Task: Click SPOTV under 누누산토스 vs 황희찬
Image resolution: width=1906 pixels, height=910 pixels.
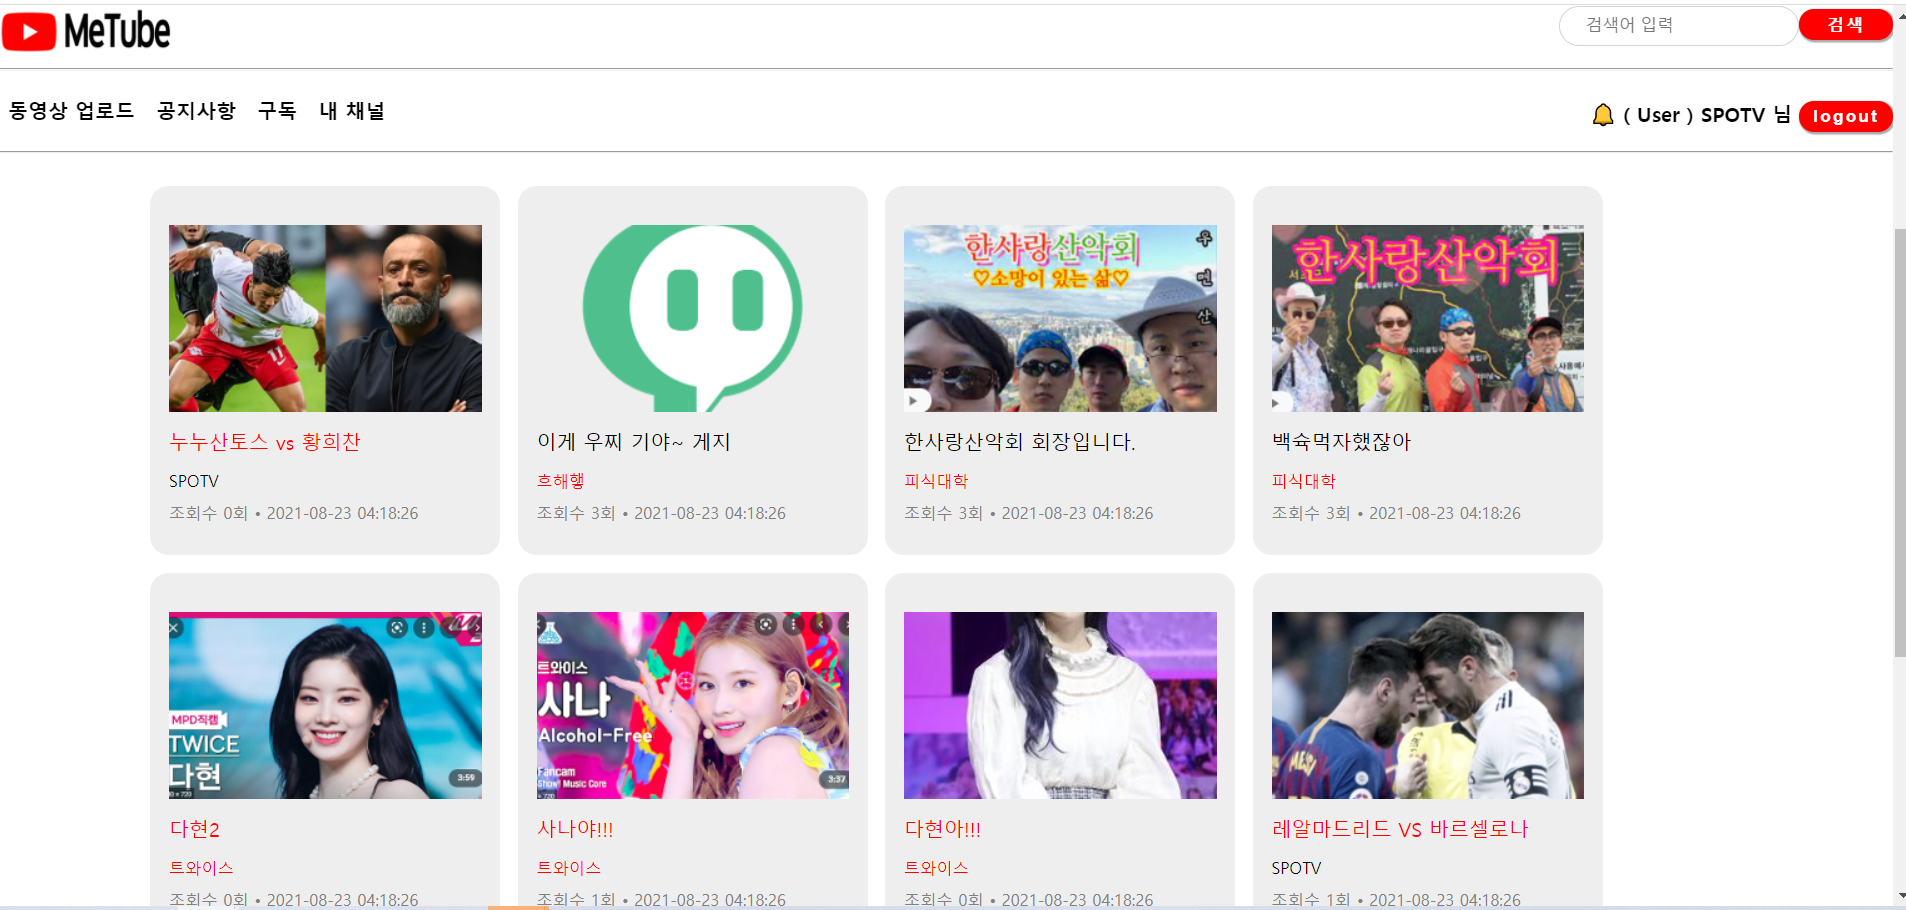Action: pos(194,481)
